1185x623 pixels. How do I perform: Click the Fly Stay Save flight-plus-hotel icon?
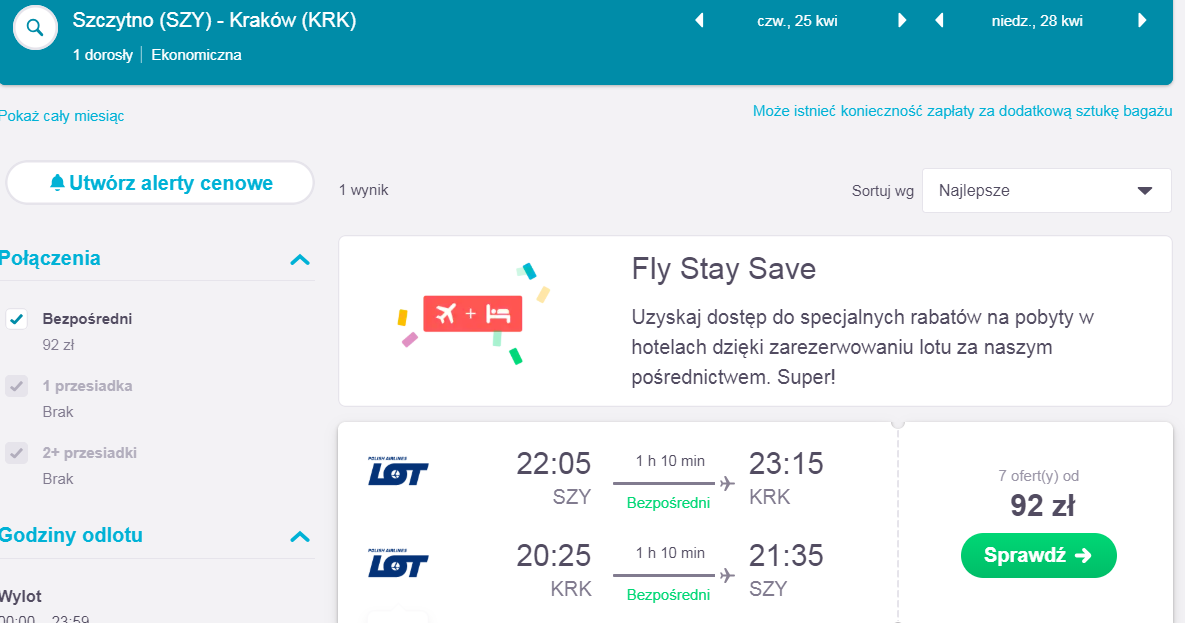[472, 314]
